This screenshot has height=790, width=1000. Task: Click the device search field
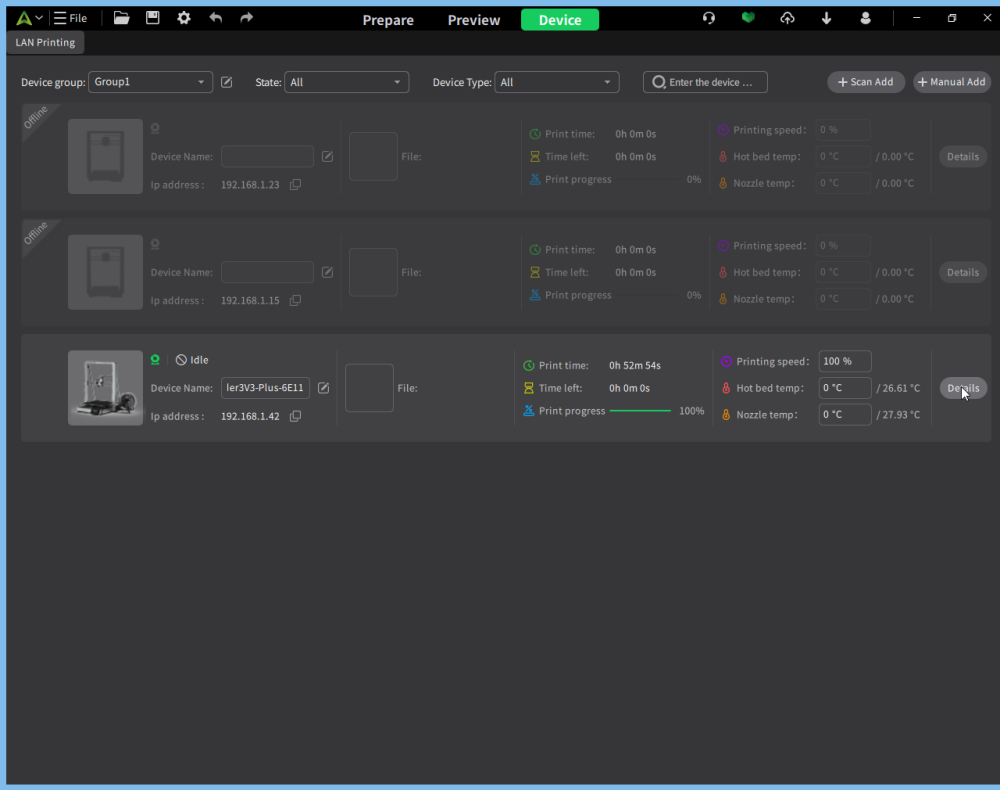(x=705, y=82)
